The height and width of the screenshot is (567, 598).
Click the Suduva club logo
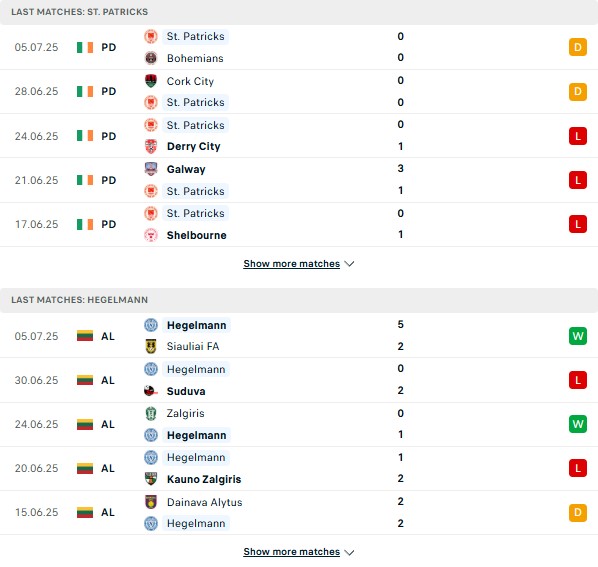coord(151,391)
